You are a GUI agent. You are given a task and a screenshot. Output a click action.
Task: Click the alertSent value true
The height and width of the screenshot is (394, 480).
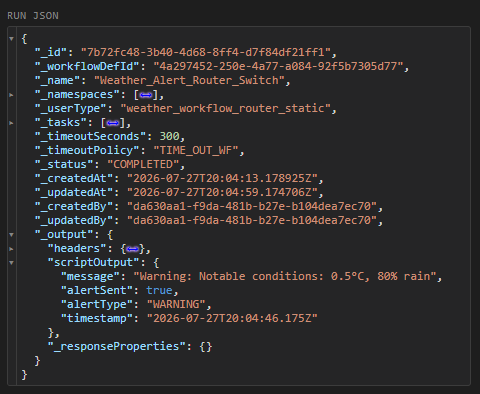(159, 290)
